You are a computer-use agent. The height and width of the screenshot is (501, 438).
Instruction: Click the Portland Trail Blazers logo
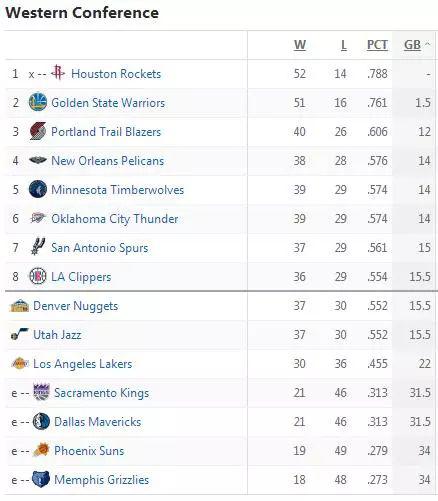click(38, 131)
